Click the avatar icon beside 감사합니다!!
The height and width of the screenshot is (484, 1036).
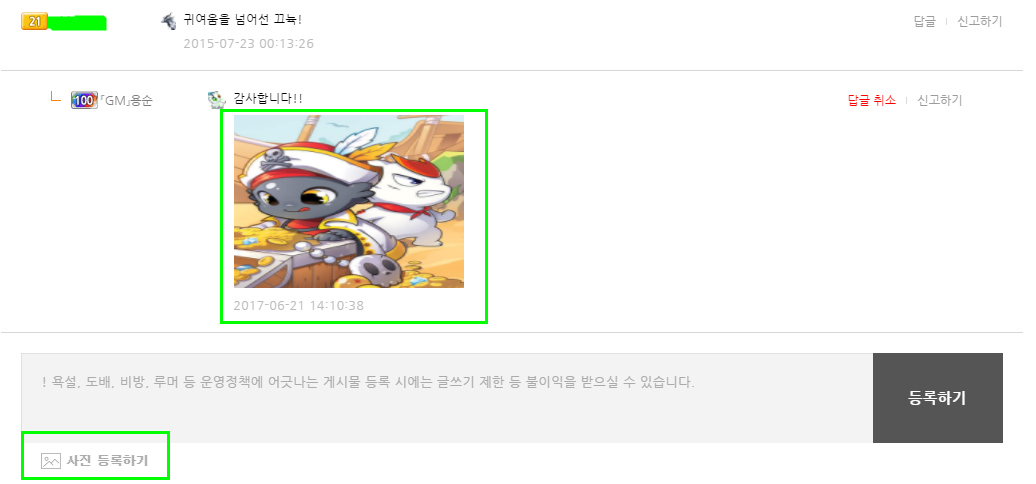(216, 100)
